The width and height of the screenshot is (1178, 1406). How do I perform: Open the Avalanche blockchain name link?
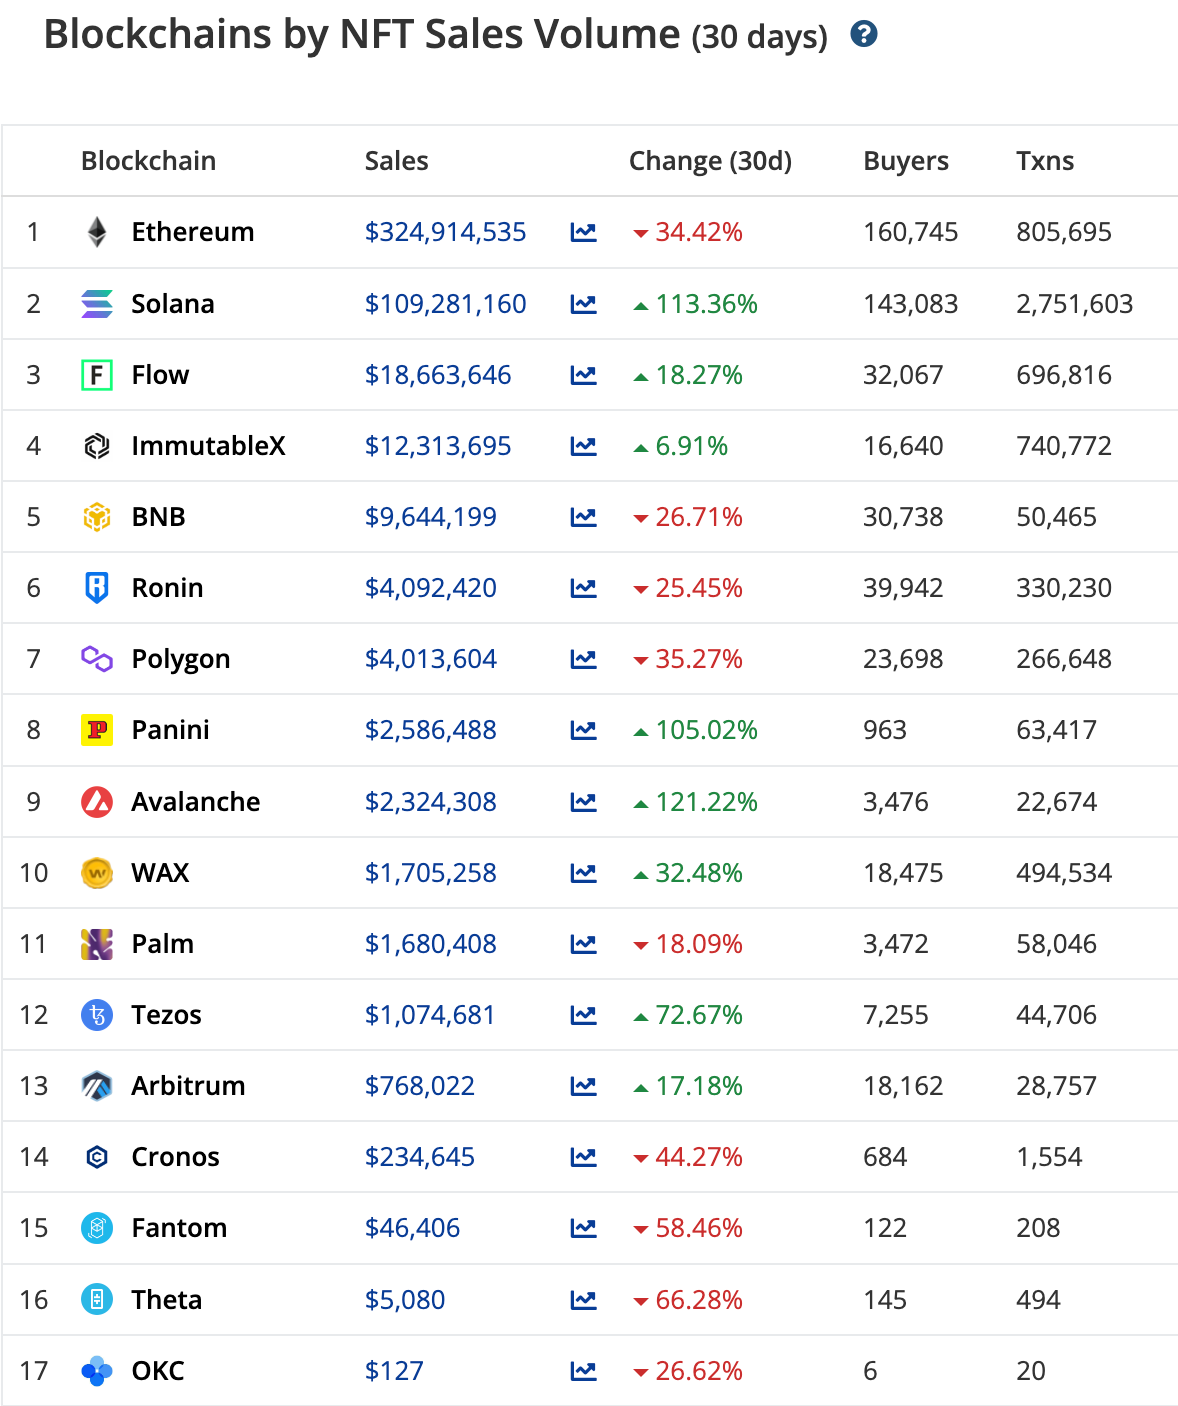coord(196,802)
